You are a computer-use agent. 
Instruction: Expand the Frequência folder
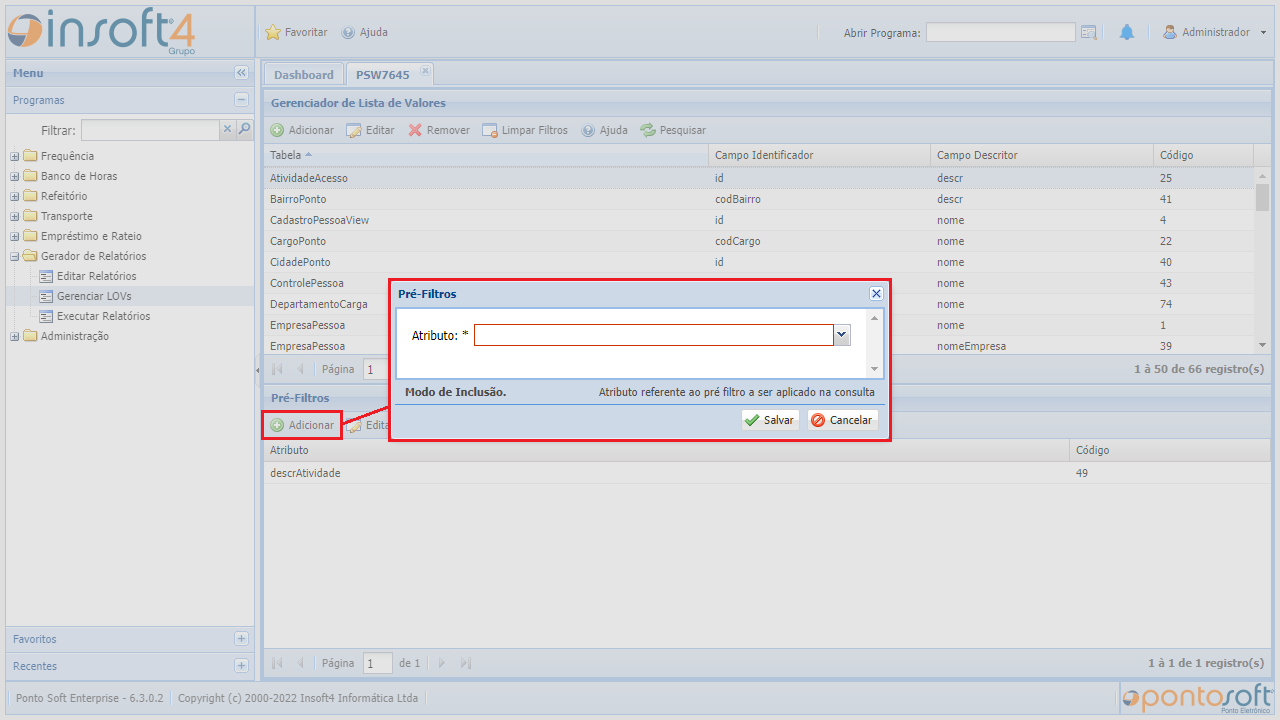click(x=15, y=156)
